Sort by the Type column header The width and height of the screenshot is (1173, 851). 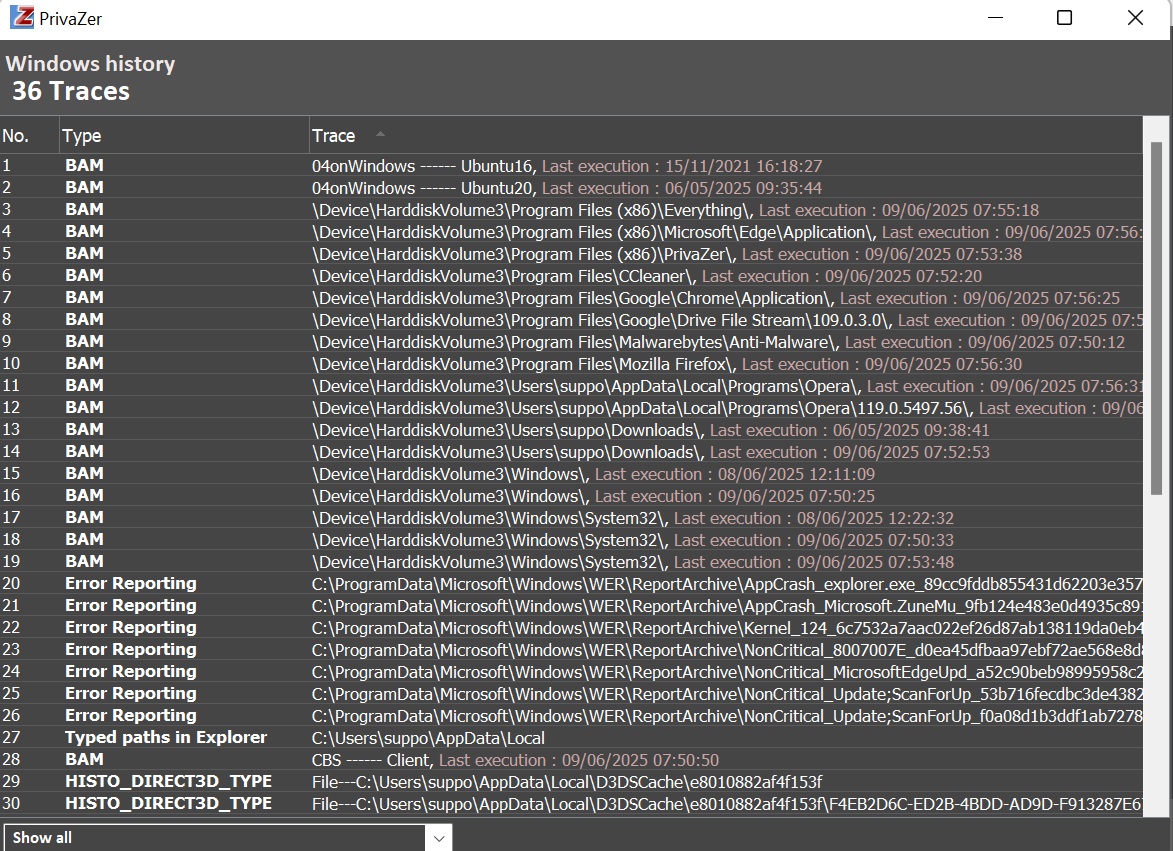pyautogui.click(x=82, y=136)
